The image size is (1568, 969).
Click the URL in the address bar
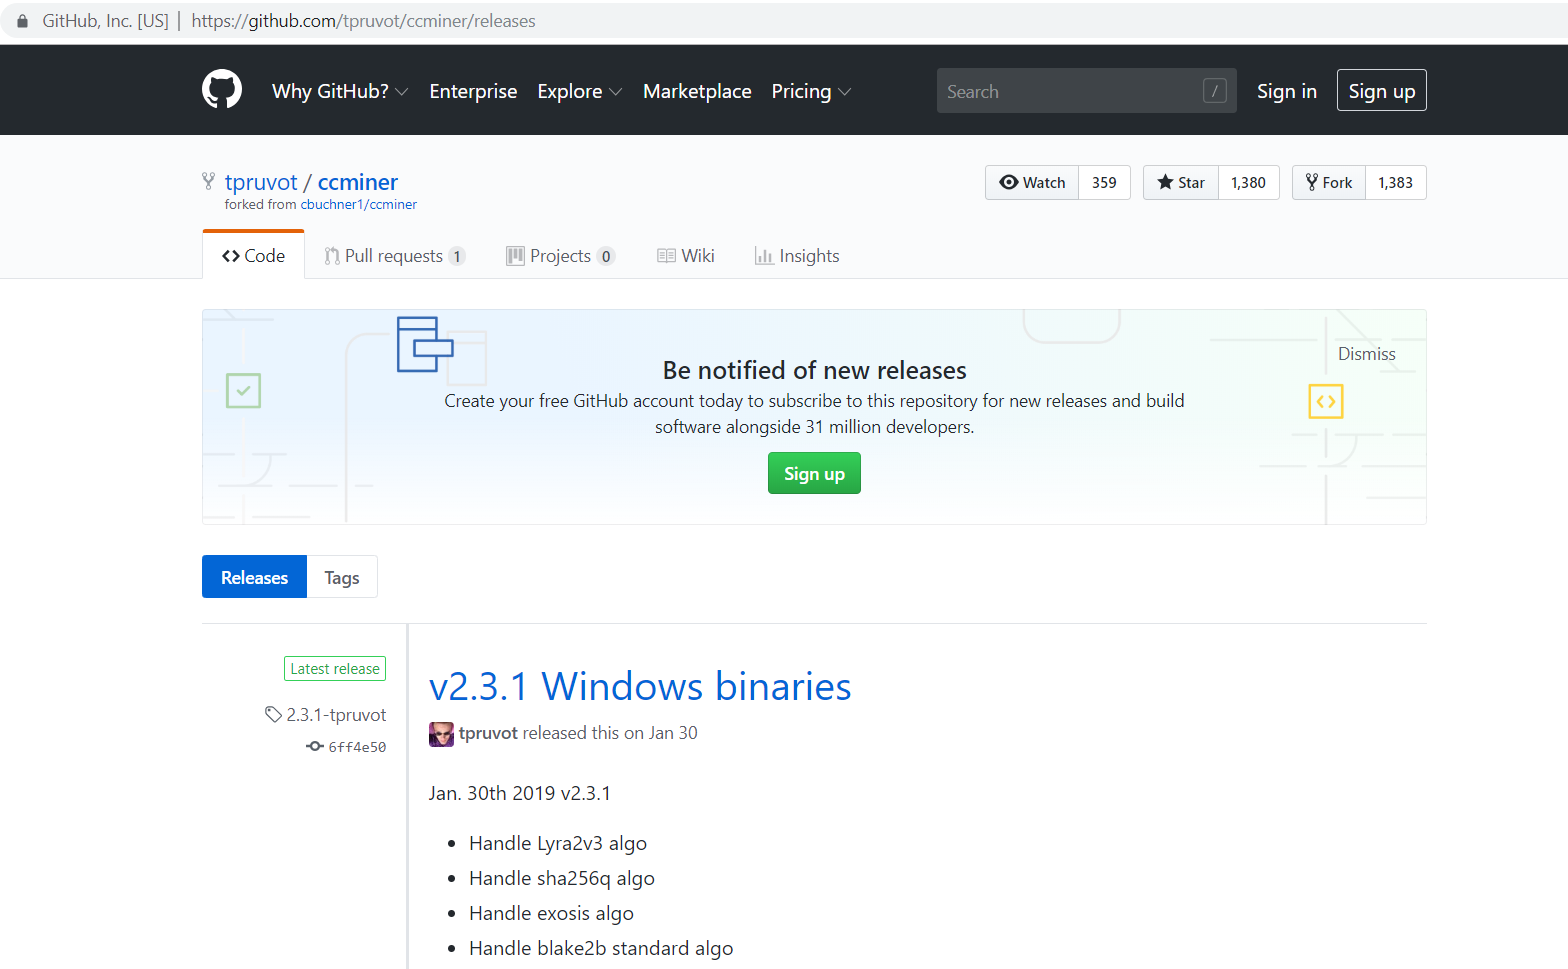[x=363, y=21]
